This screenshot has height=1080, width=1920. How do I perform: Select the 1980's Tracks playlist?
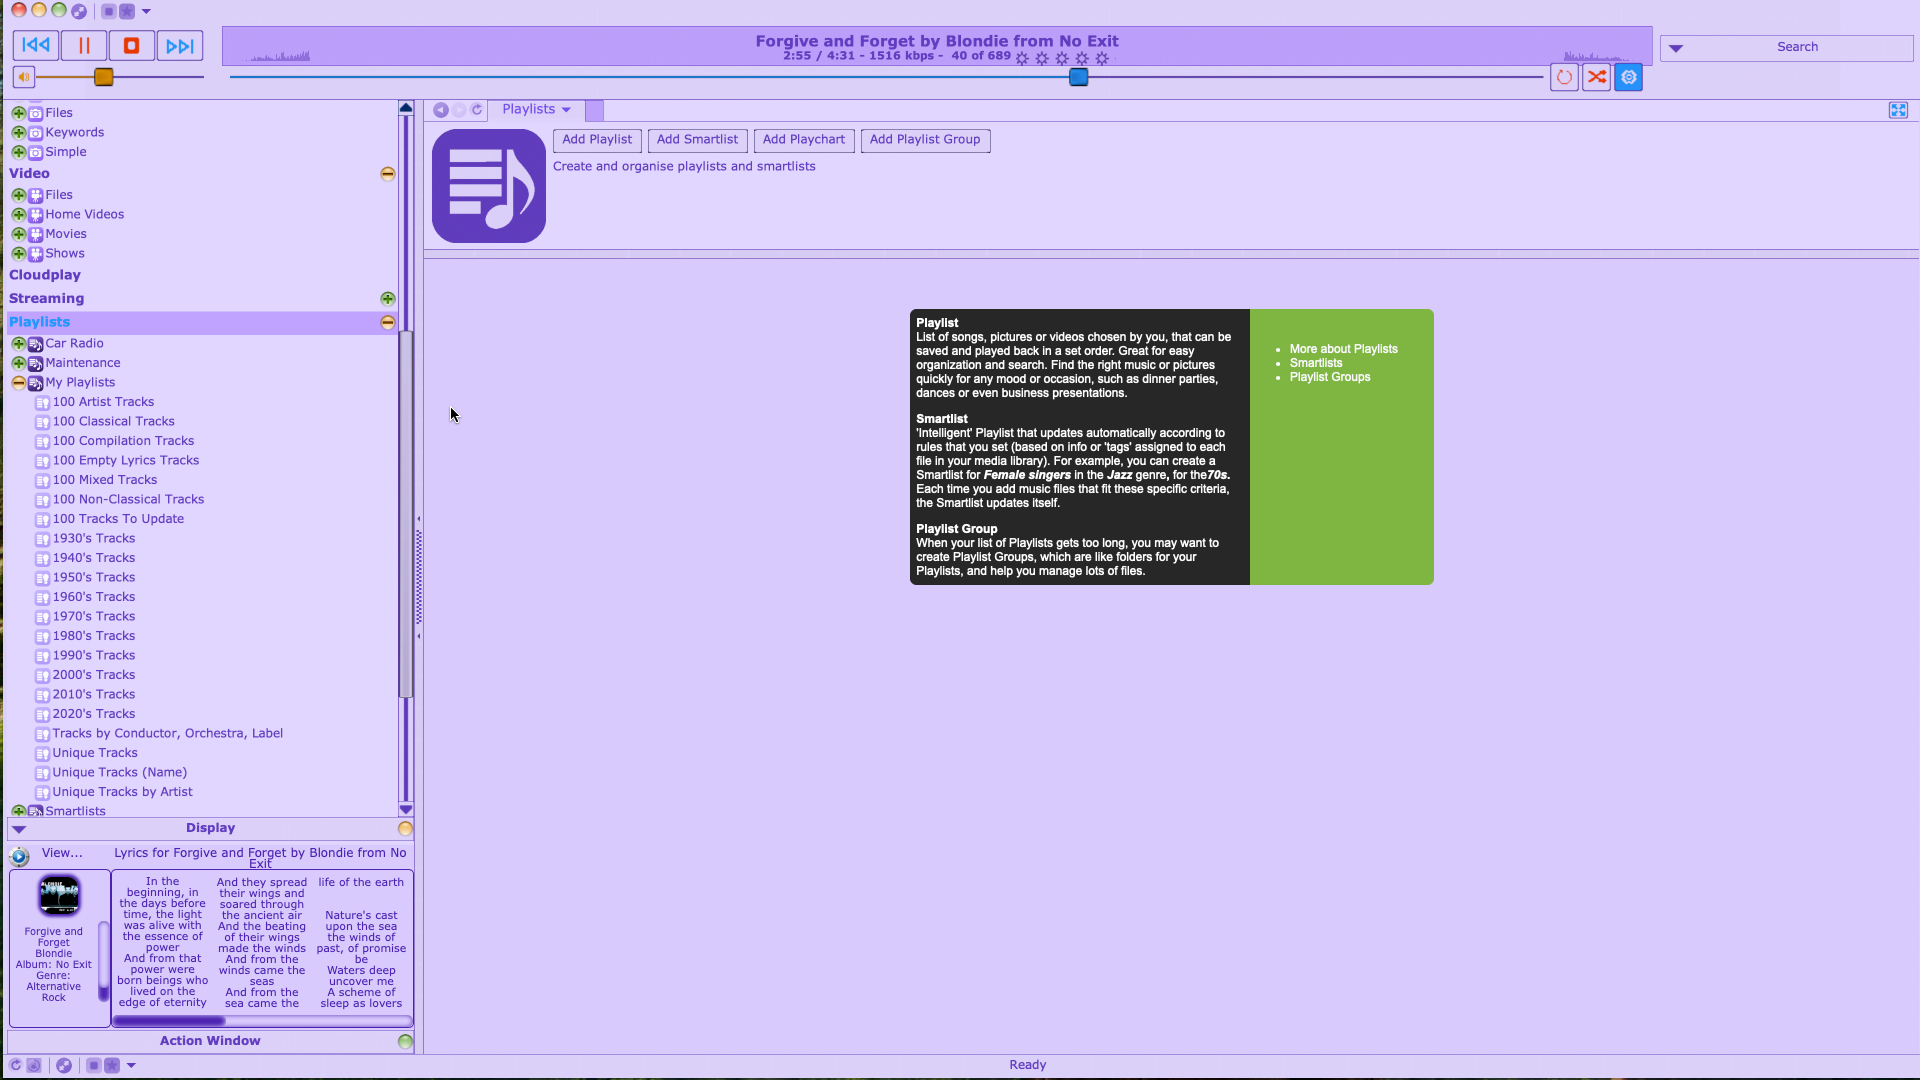pyautogui.click(x=92, y=636)
